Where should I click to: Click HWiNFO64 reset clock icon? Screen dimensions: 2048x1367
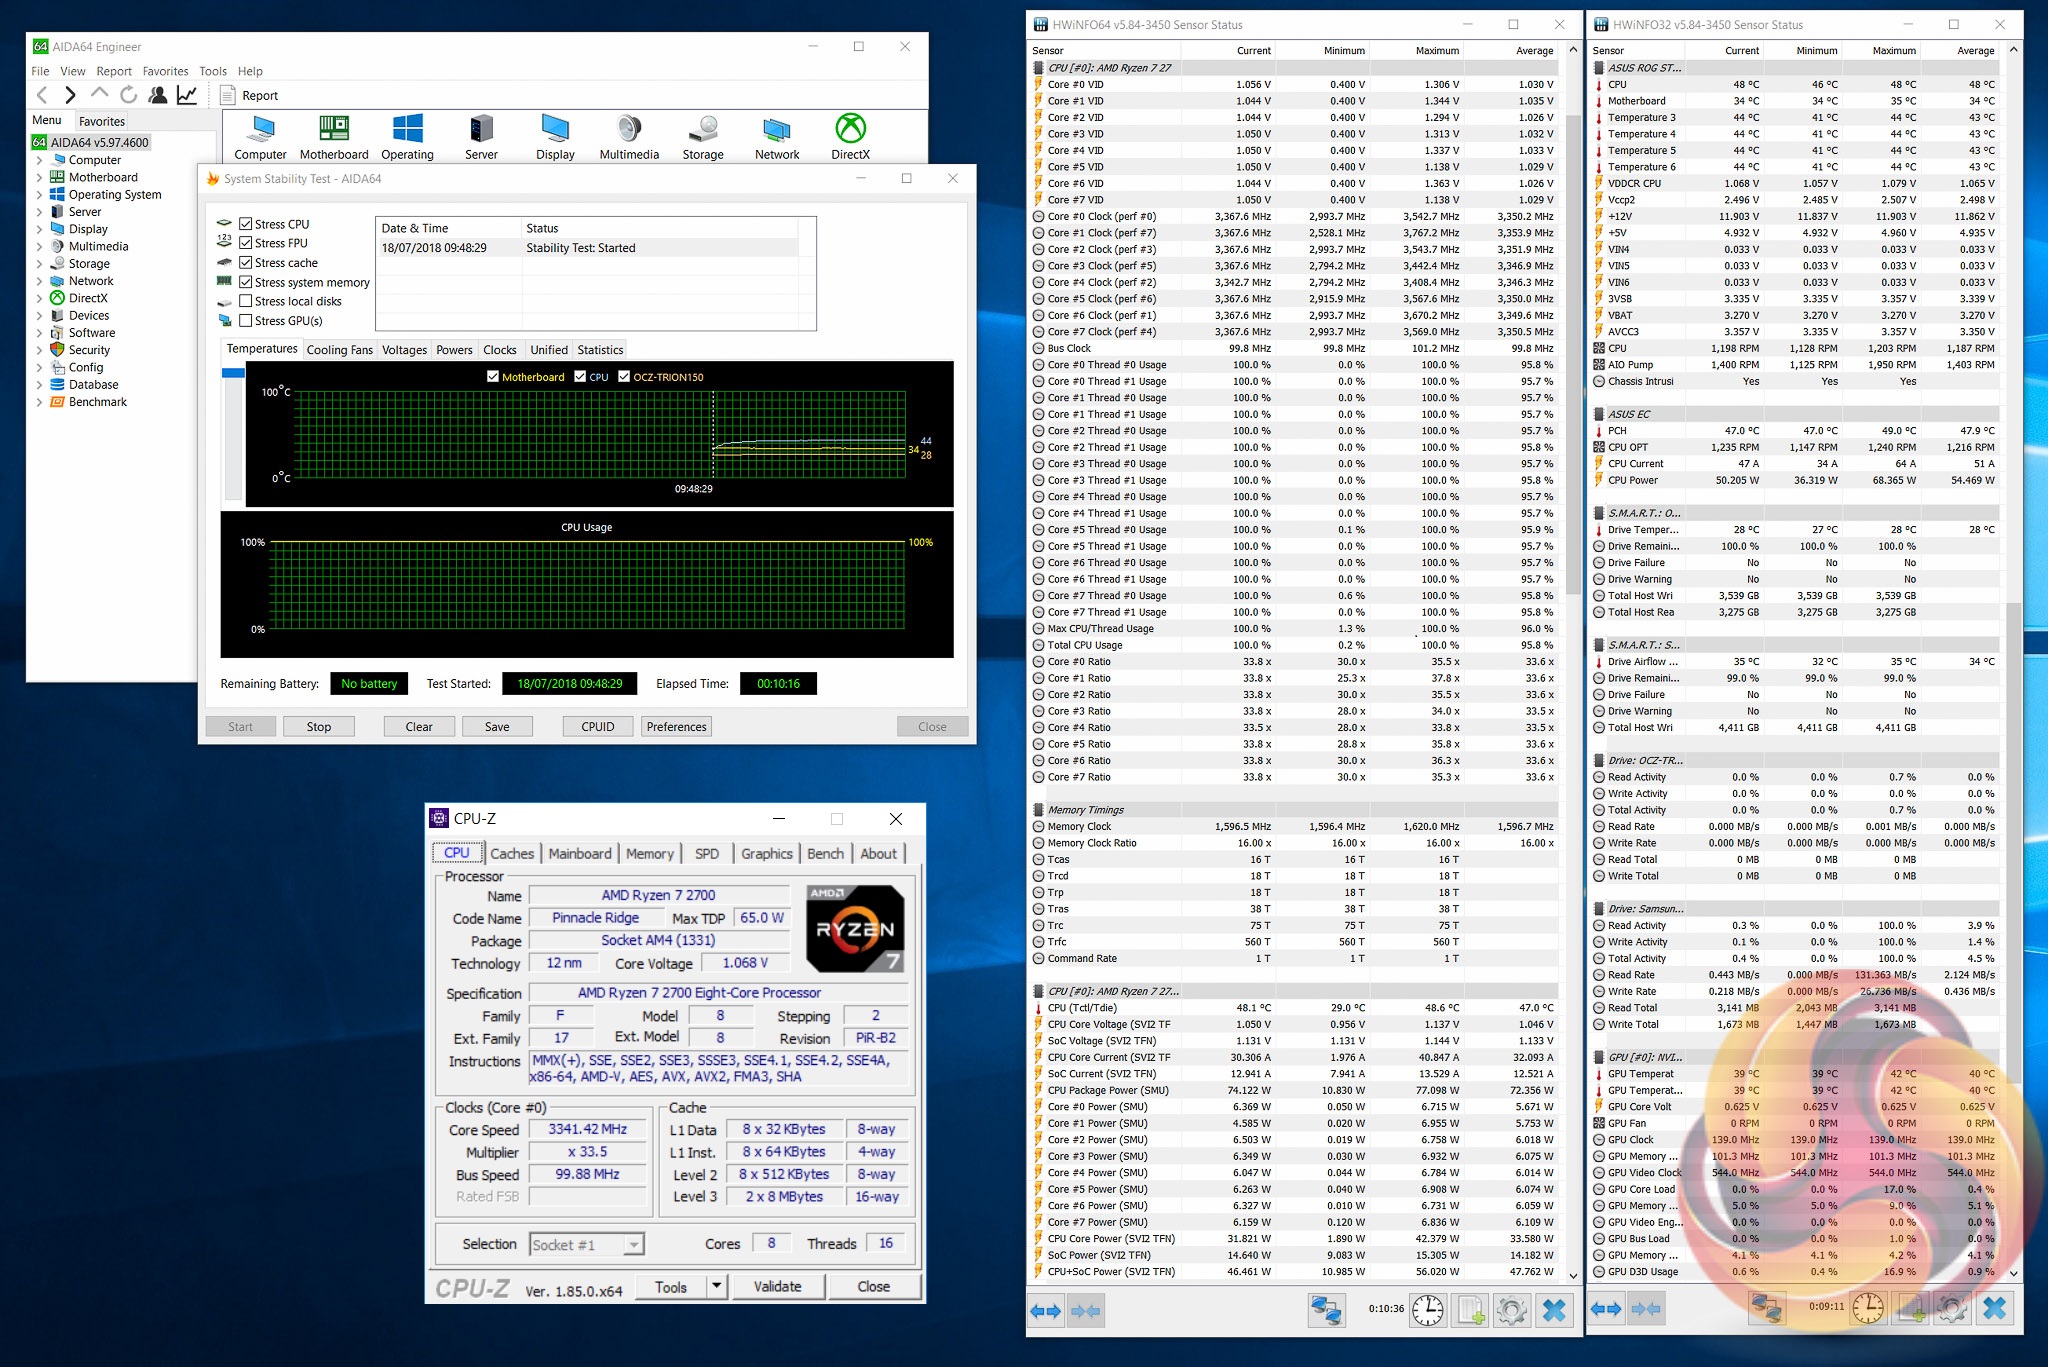(1428, 1310)
